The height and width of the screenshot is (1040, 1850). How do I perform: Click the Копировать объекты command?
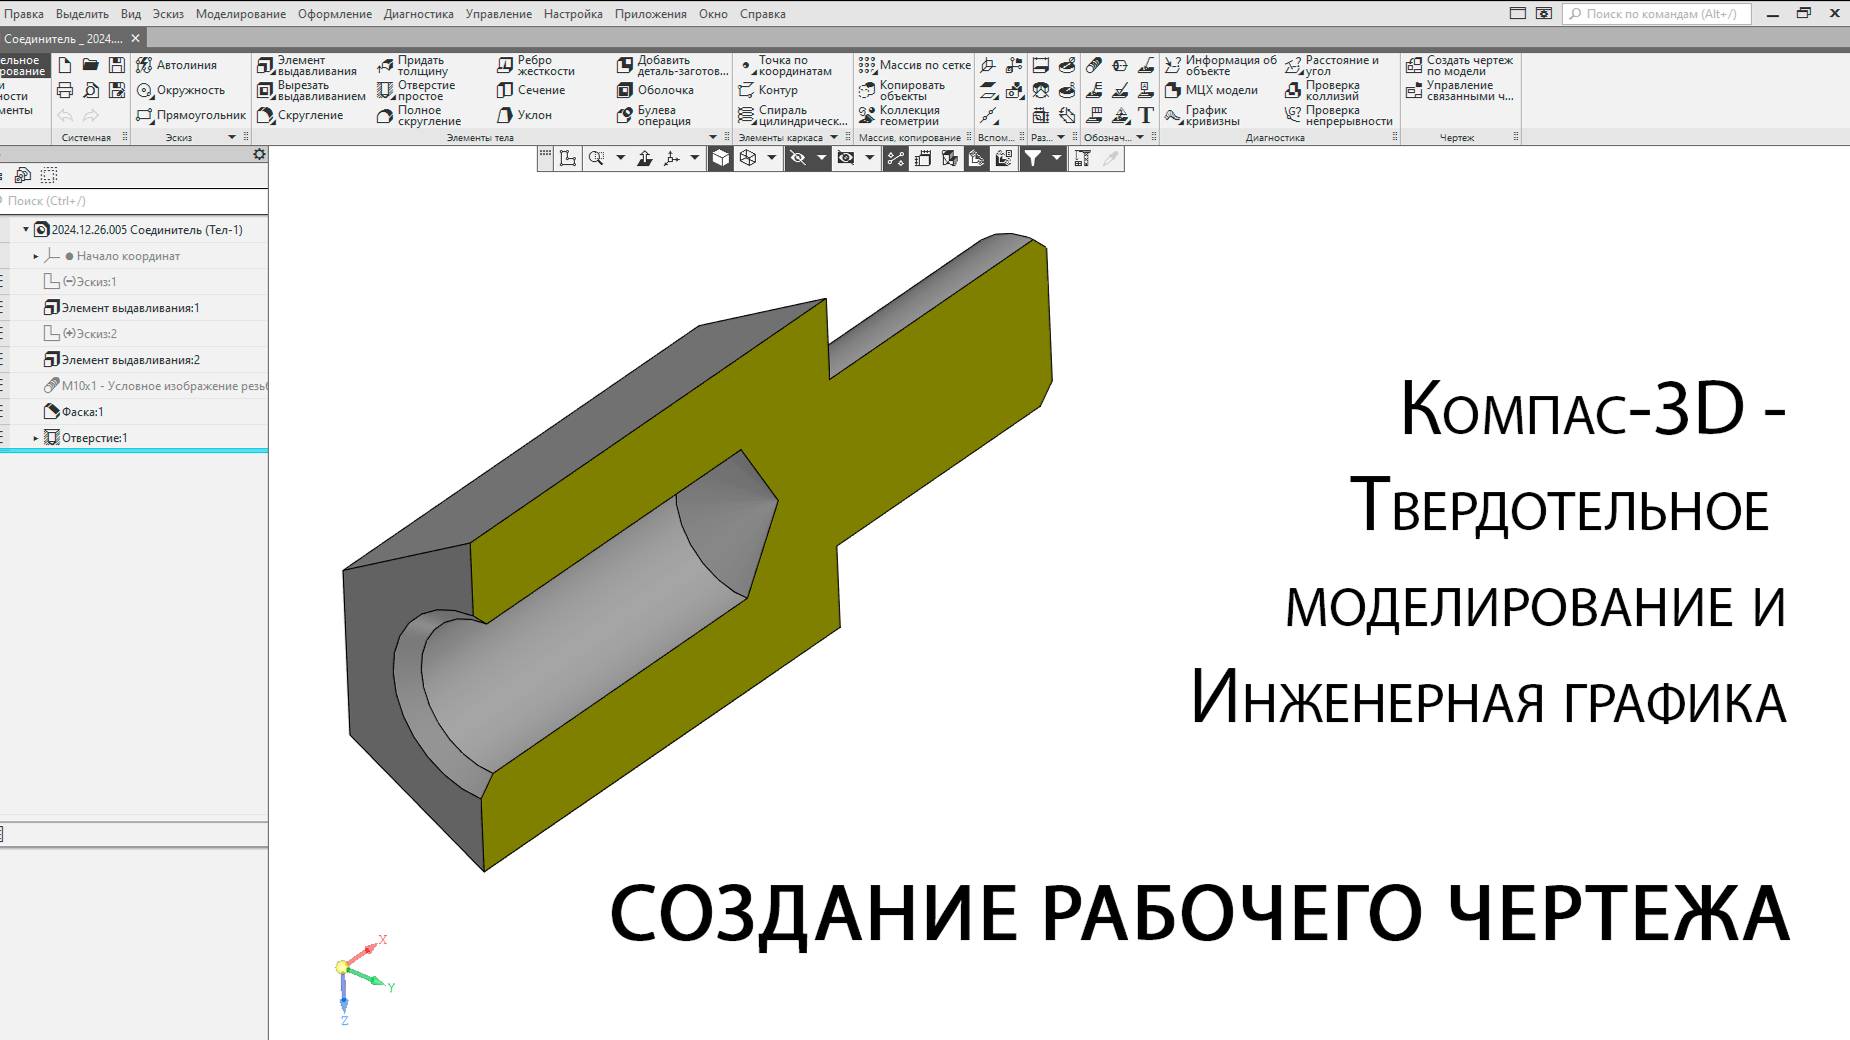coord(902,91)
